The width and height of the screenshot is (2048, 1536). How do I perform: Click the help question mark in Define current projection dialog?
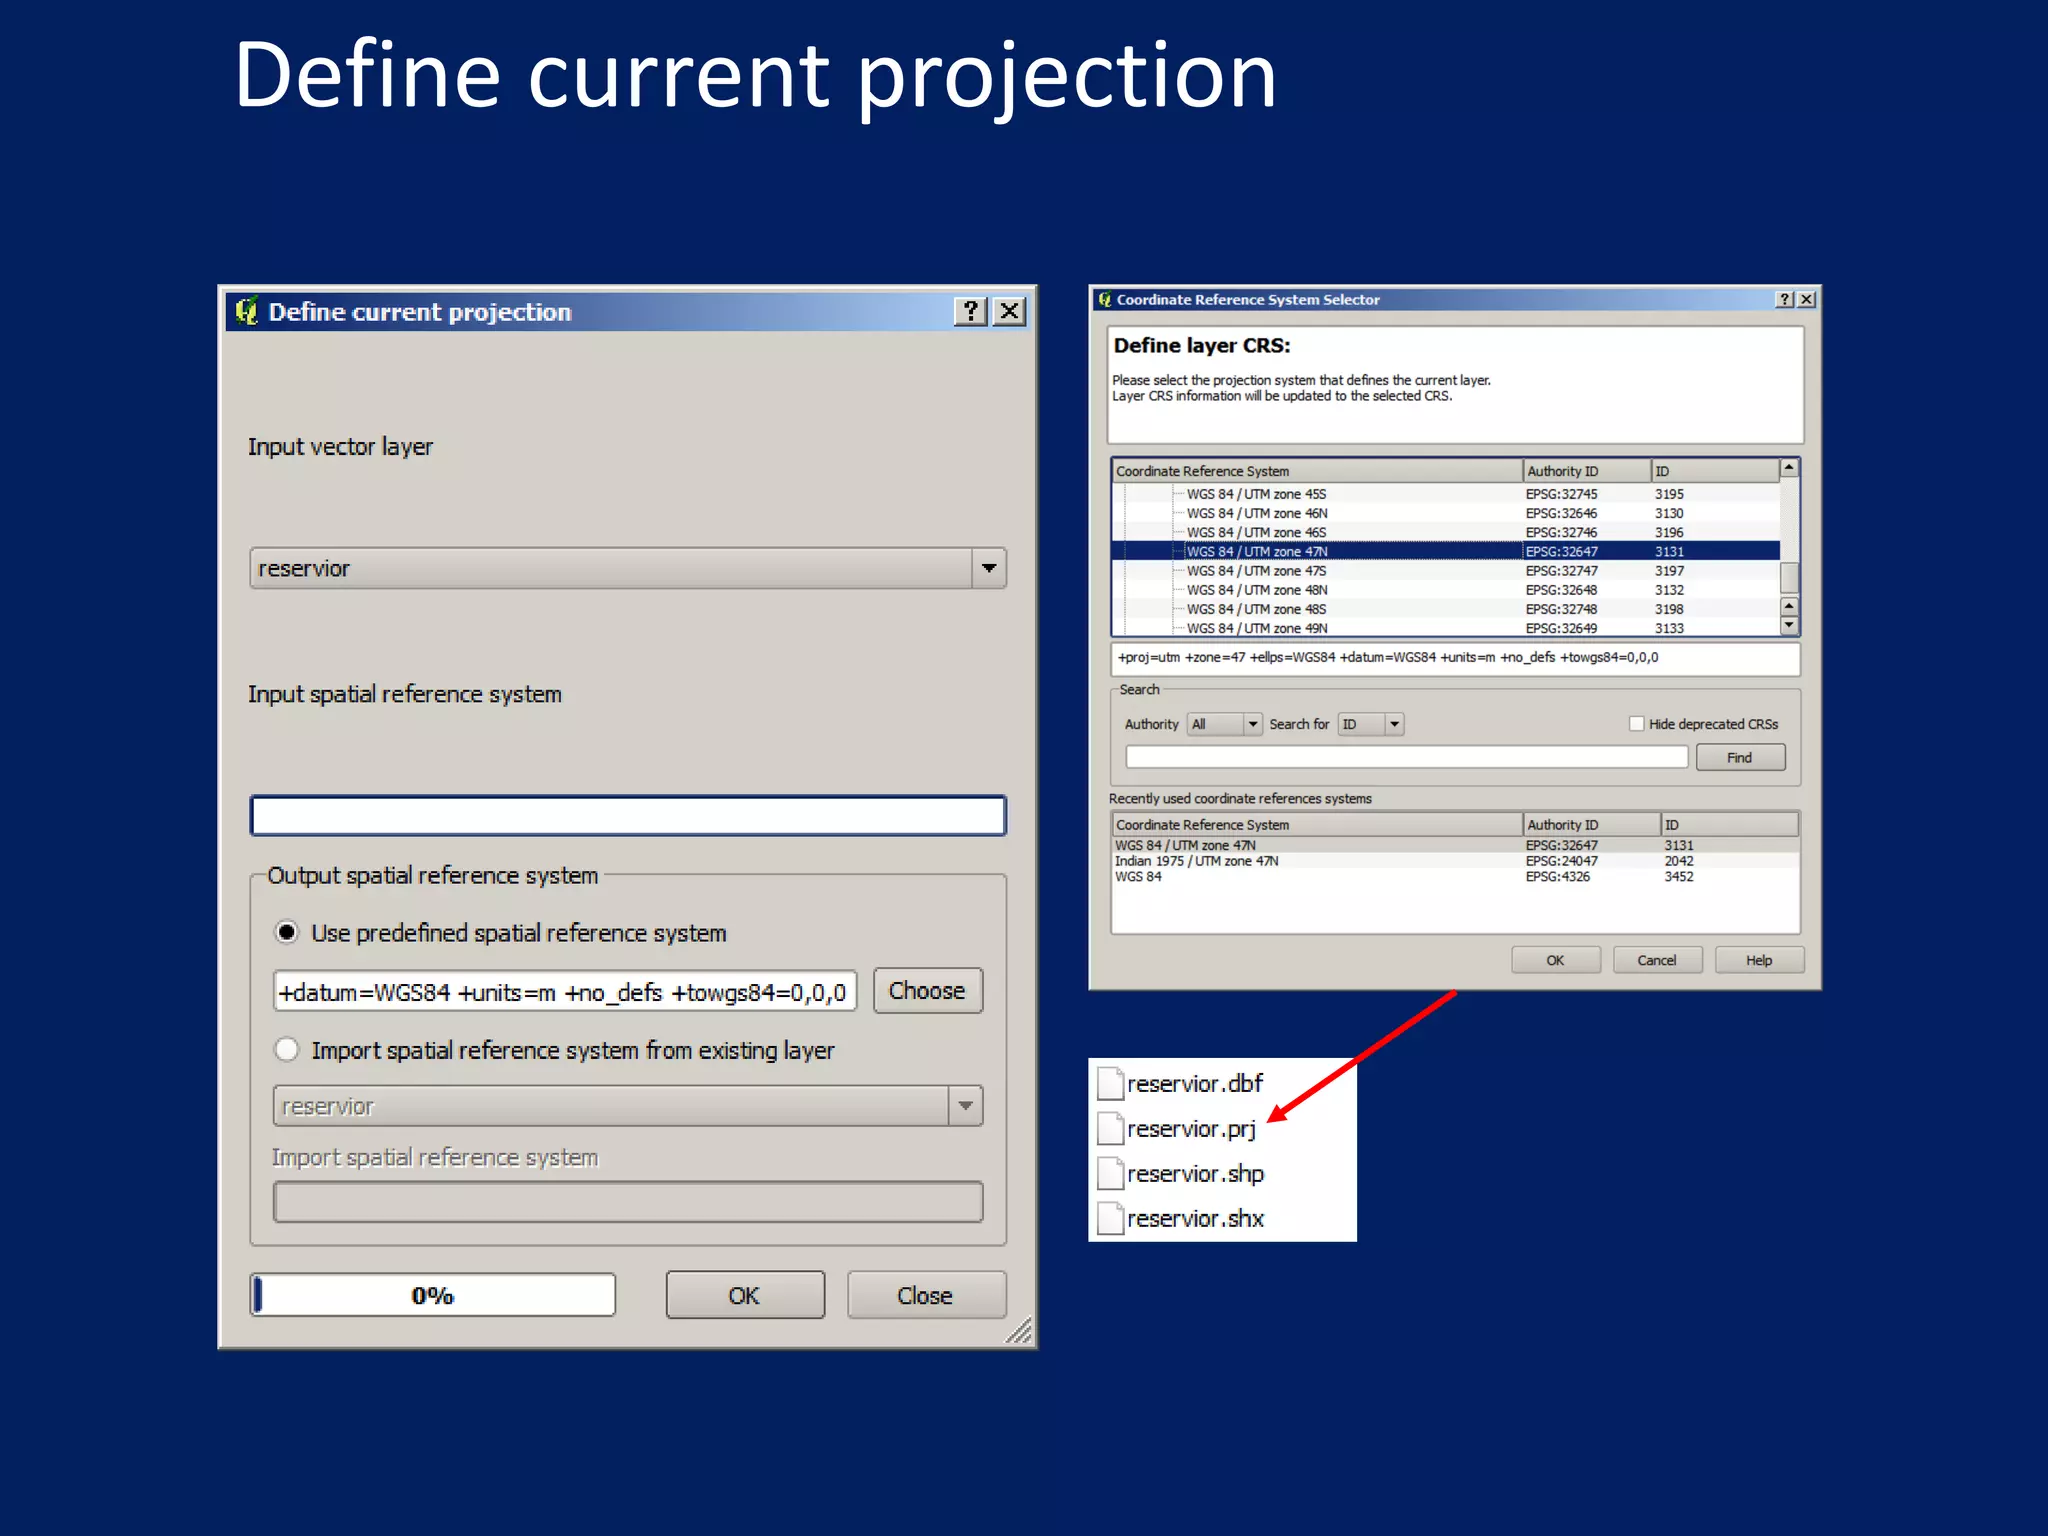pos(969,312)
